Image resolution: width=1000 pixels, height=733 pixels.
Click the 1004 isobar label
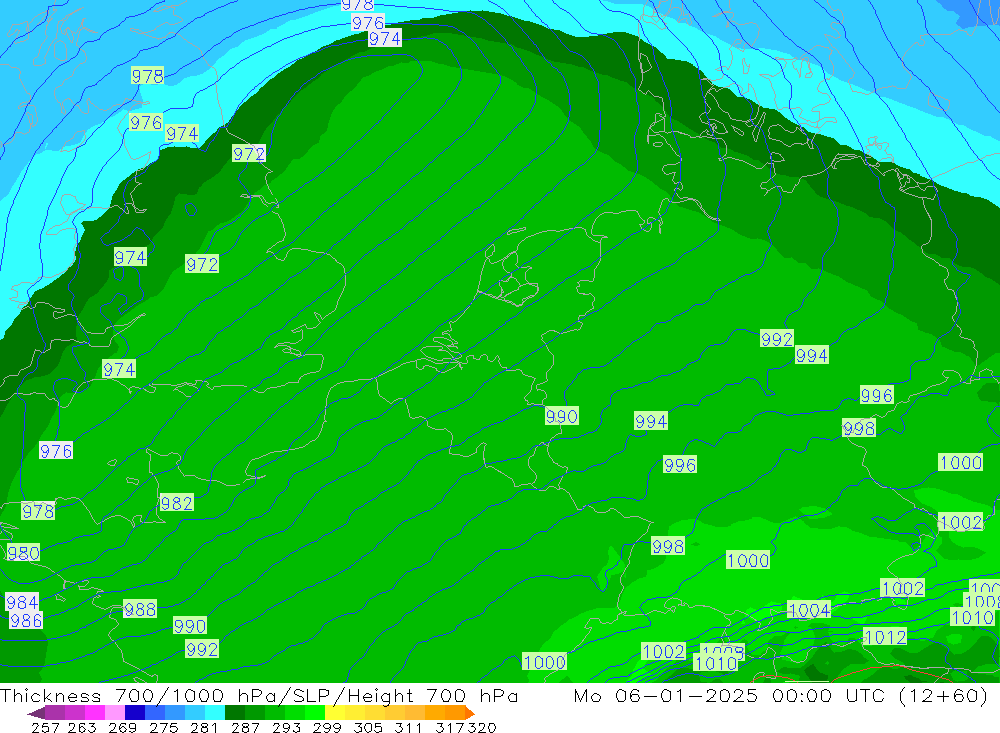(809, 610)
